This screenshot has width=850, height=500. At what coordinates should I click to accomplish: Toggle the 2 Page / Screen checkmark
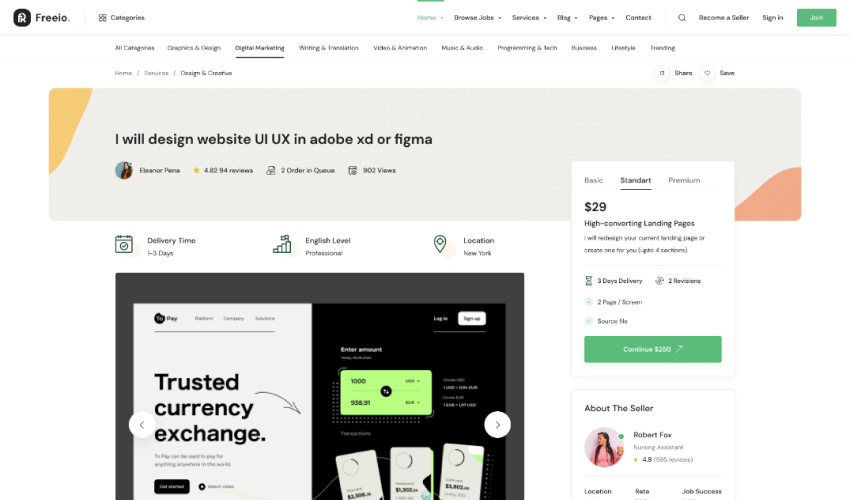(x=589, y=302)
